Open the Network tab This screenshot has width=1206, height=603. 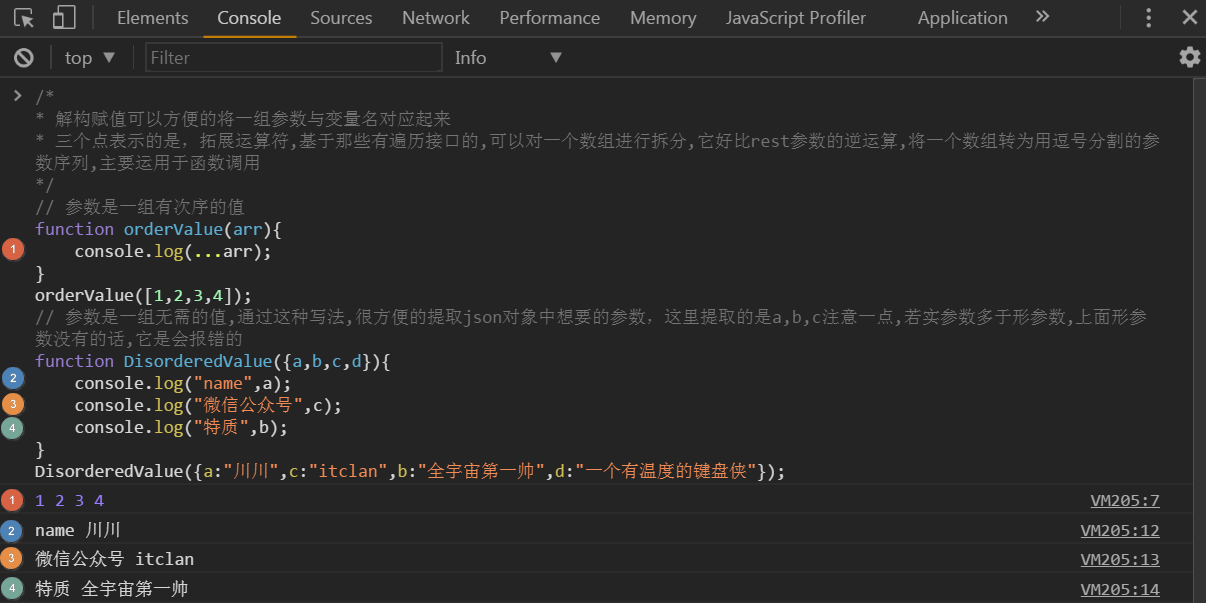click(435, 18)
